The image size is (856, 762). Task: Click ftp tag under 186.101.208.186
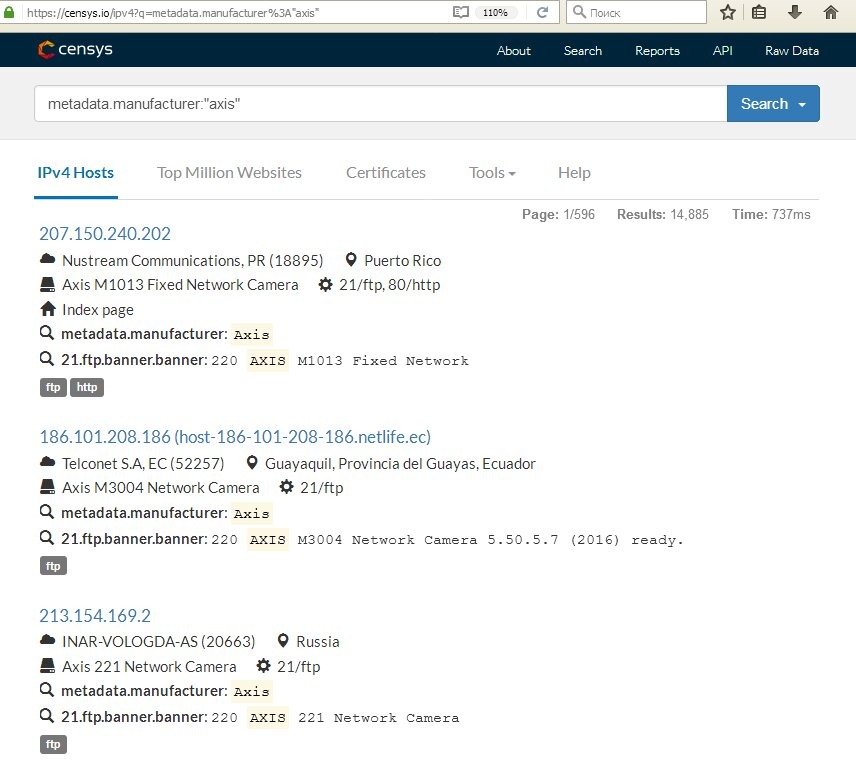coord(53,565)
